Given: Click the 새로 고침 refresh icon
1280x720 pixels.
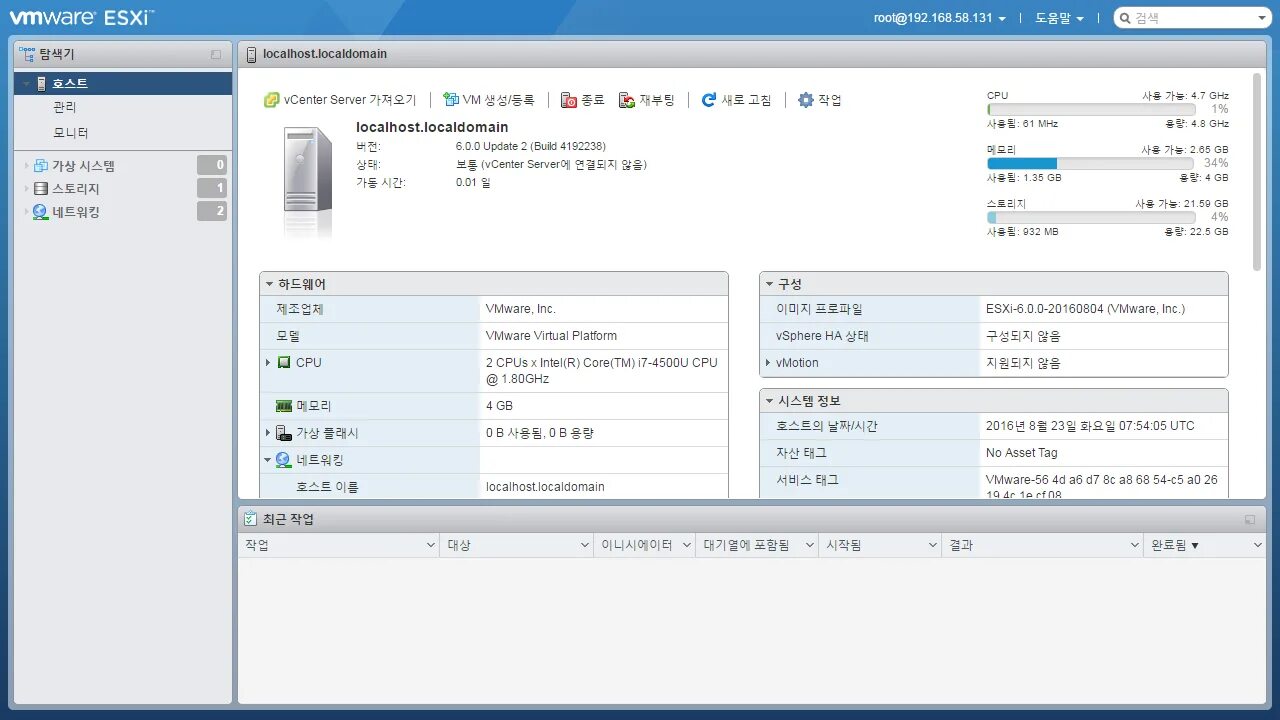Looking at the screenshot, I should point(709,100).
